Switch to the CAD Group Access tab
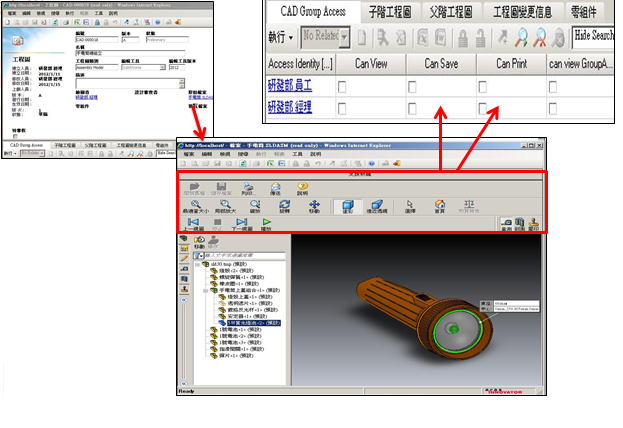Image resolution: width=623 pixels, height=428 pixels. pos(313,12)
